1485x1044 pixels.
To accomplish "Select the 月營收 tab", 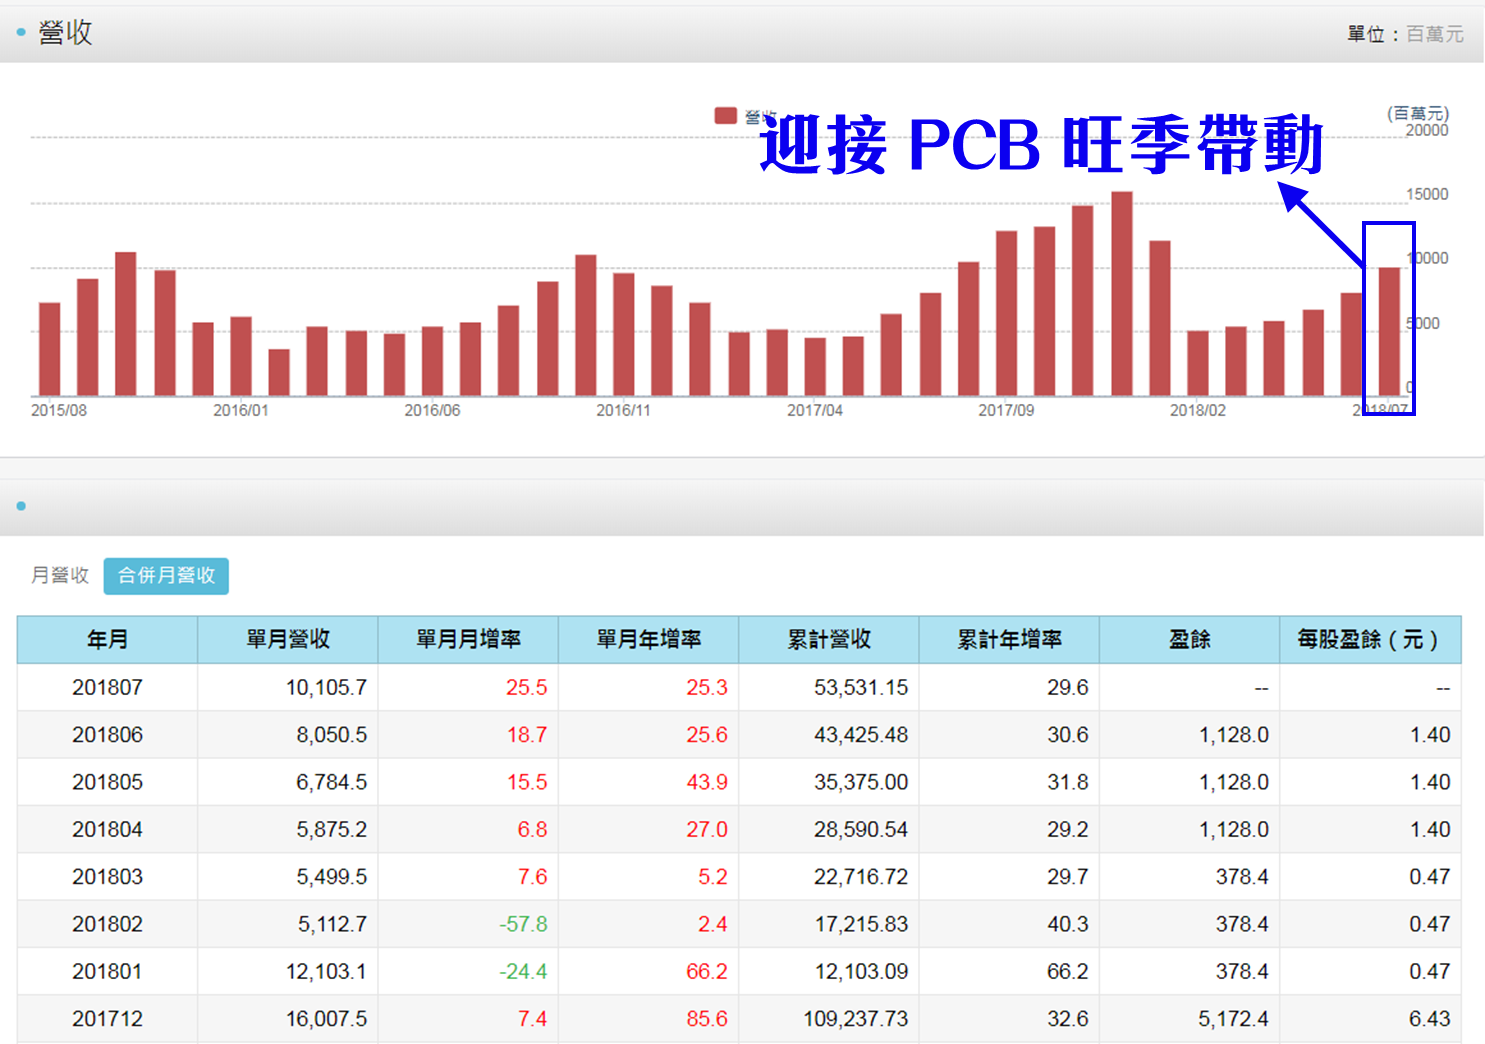I will coord(59,576).
